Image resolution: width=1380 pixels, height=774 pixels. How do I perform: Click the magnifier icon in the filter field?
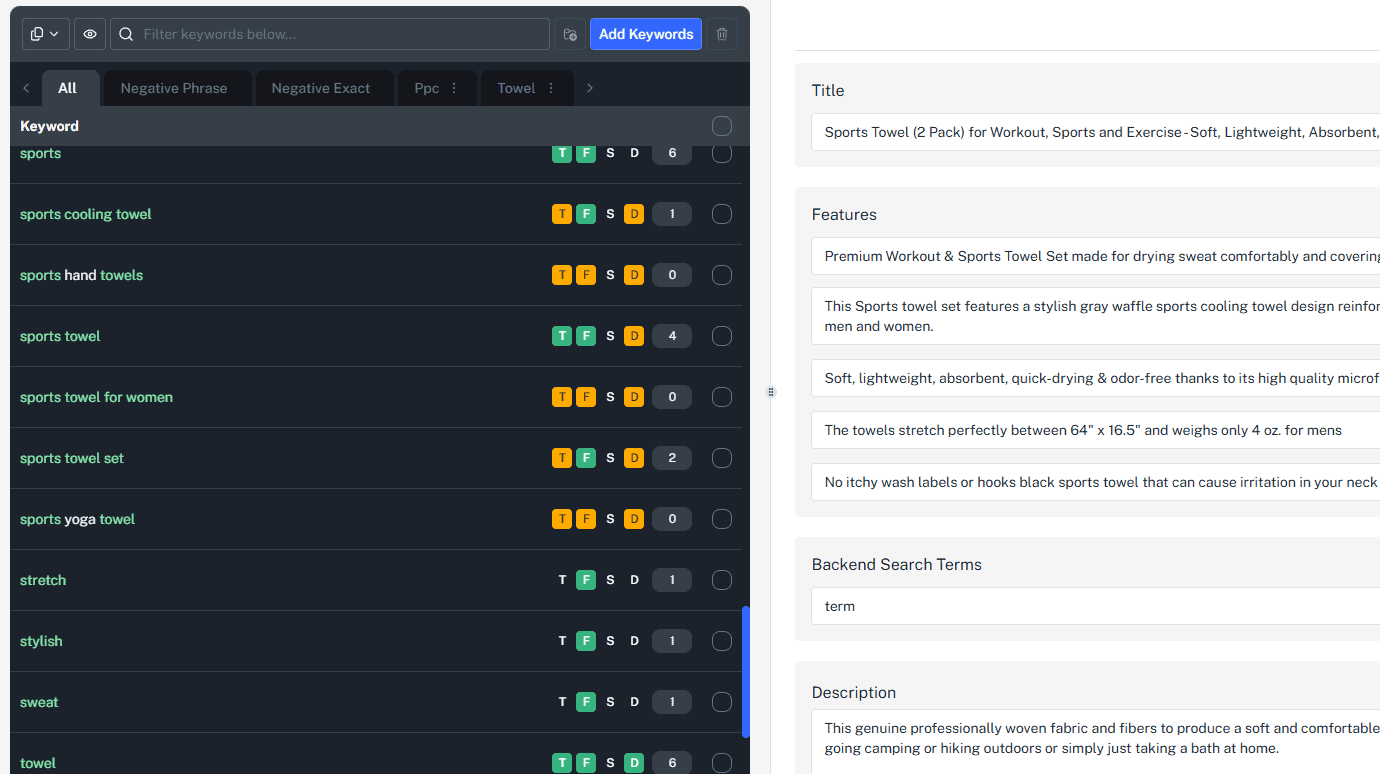[x=125, y=33]
